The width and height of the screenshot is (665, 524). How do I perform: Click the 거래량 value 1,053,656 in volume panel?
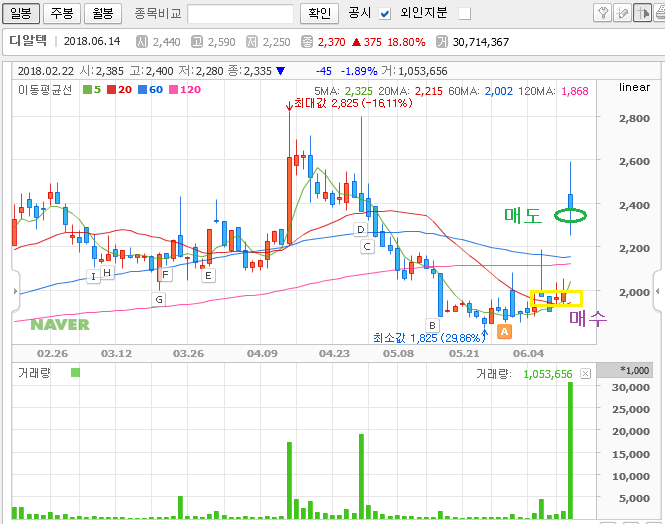pyautogui.click(x=548, y=374)
